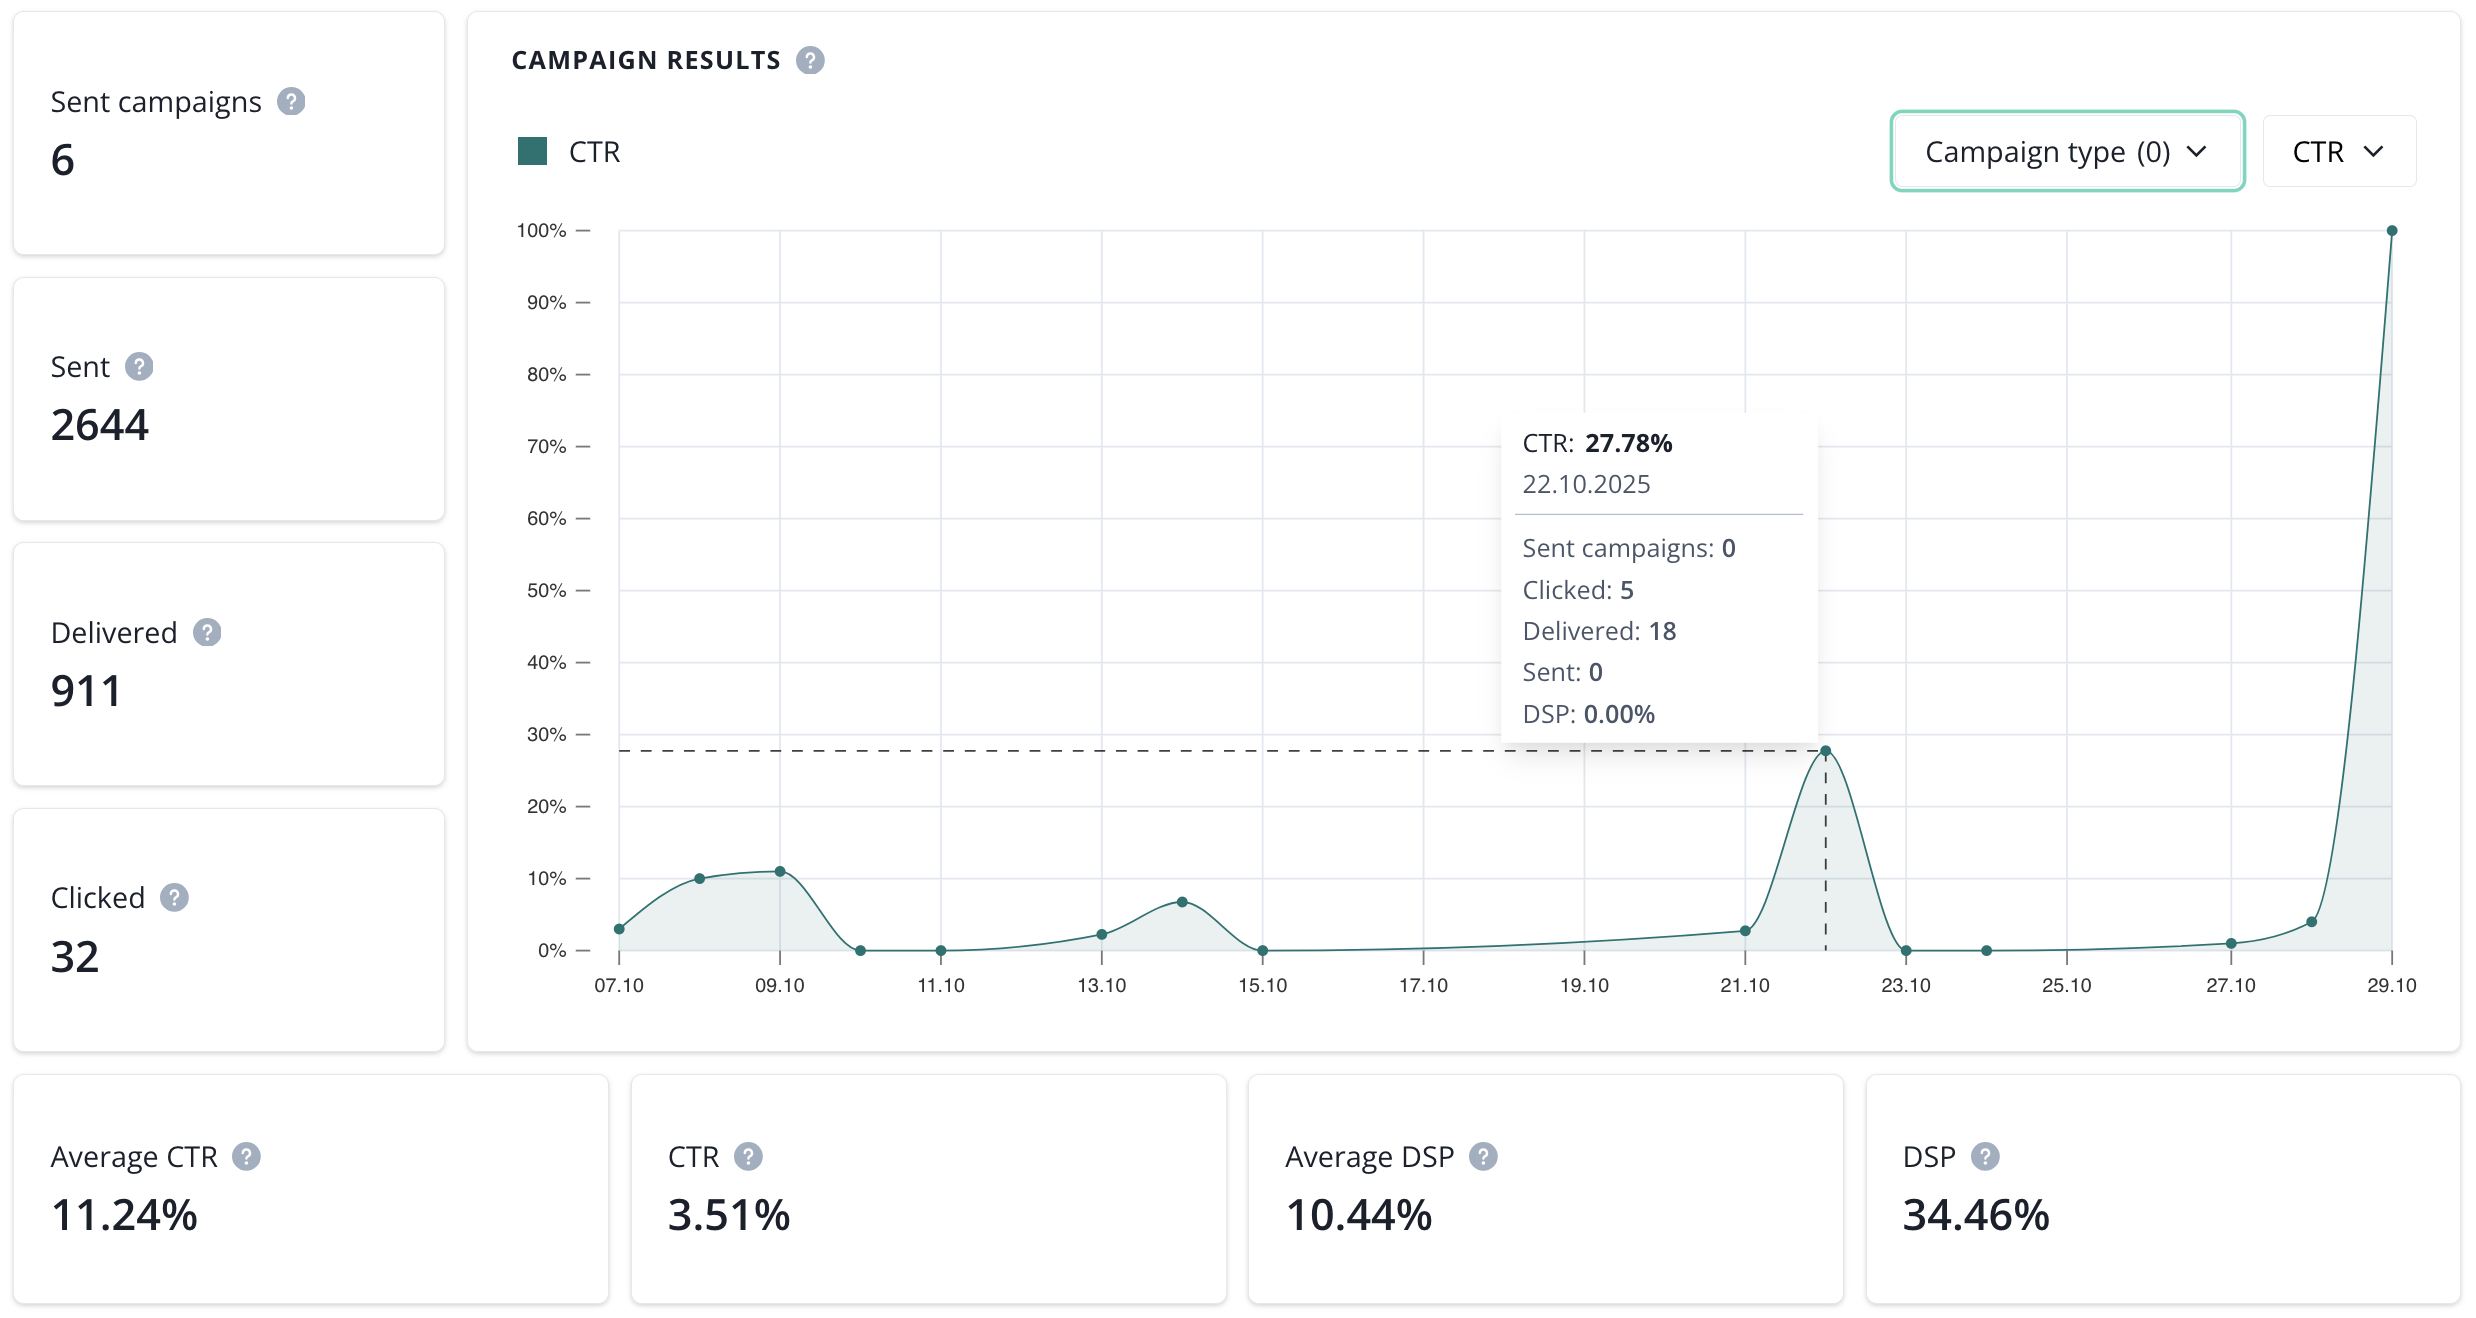Screen dimensions: 2476x1318
Task: Open the Average DSP help icon
Action: click(x=1483, y=1157)
